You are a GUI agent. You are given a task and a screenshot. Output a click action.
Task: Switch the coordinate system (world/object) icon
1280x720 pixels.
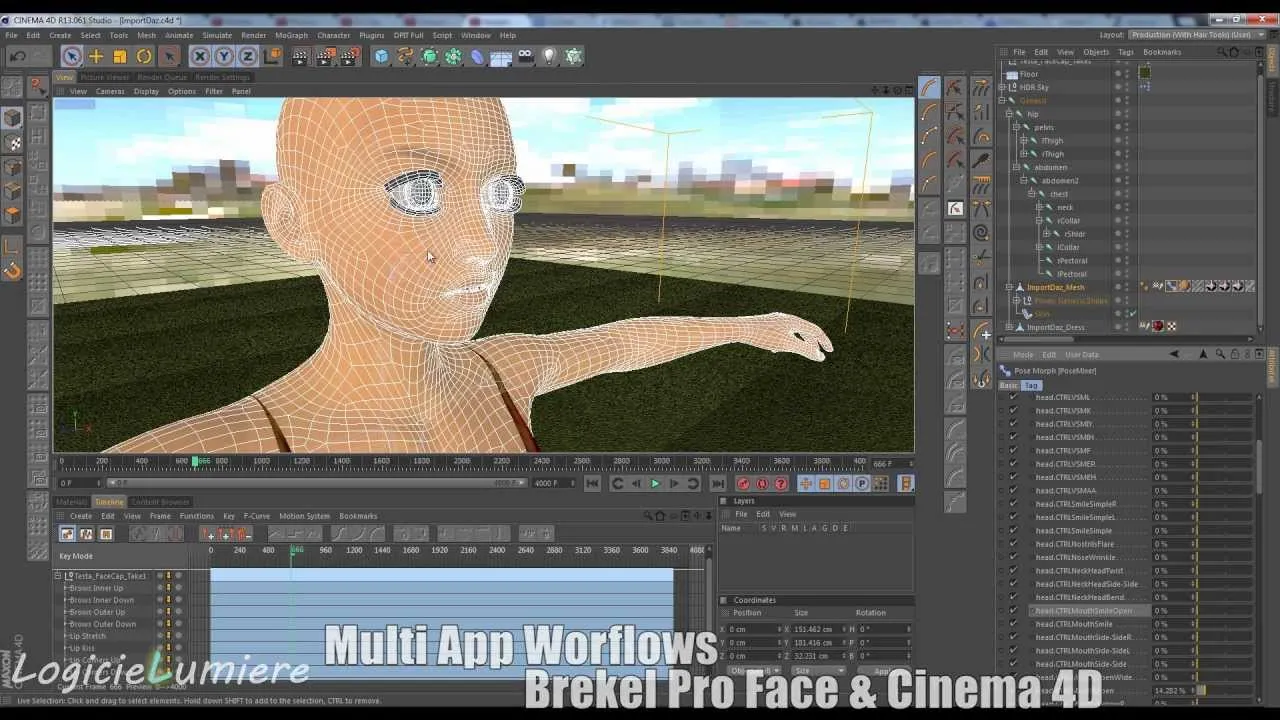272,57
